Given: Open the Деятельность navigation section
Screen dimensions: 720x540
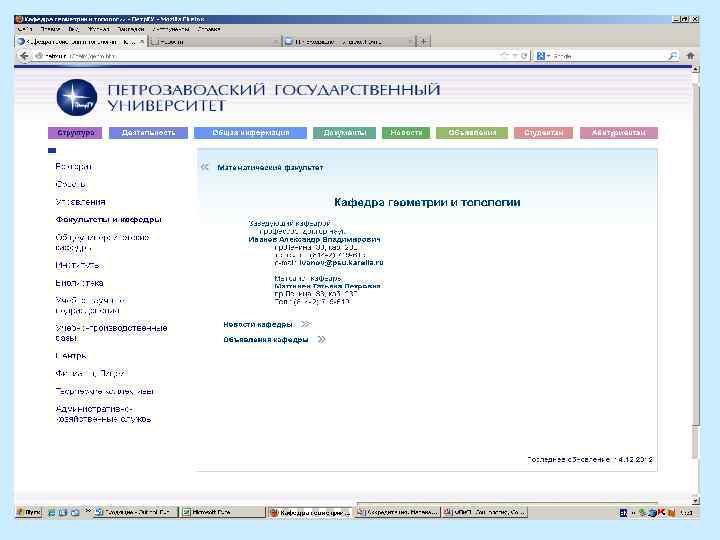Looking at the screenshot, I should pos(148,133).
